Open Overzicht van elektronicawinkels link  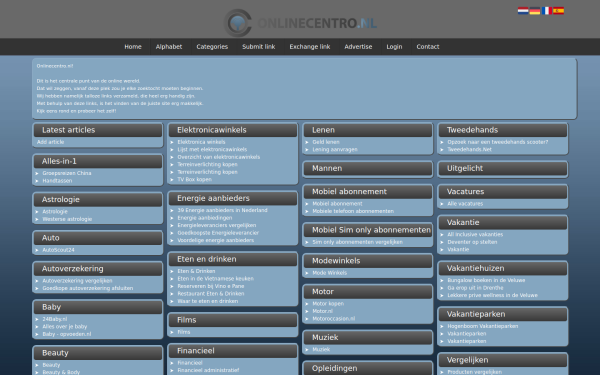pyautogui.click(x=218, y=157)
